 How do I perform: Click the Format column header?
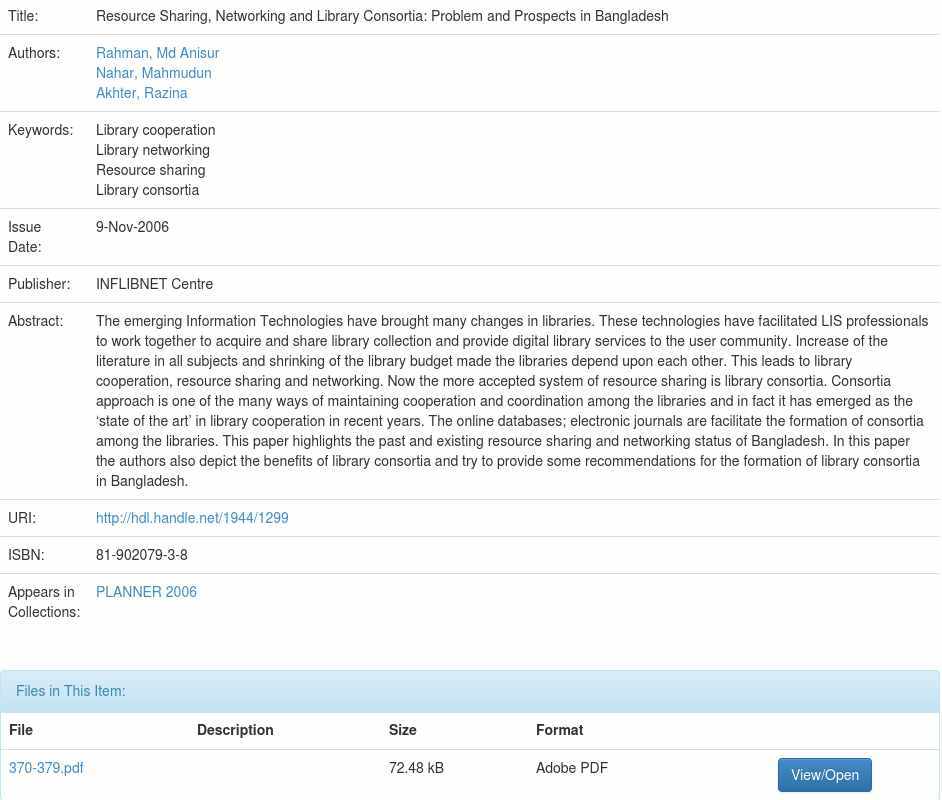pos(559,730)
